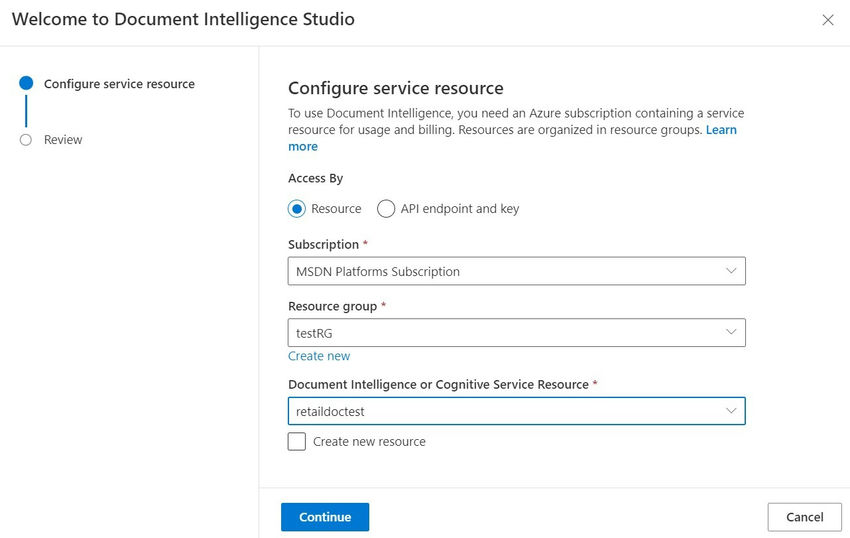This screenshot has height=538, width=850.
Task: Click the chevron beside retaildoctest
Action: (731, 411)
